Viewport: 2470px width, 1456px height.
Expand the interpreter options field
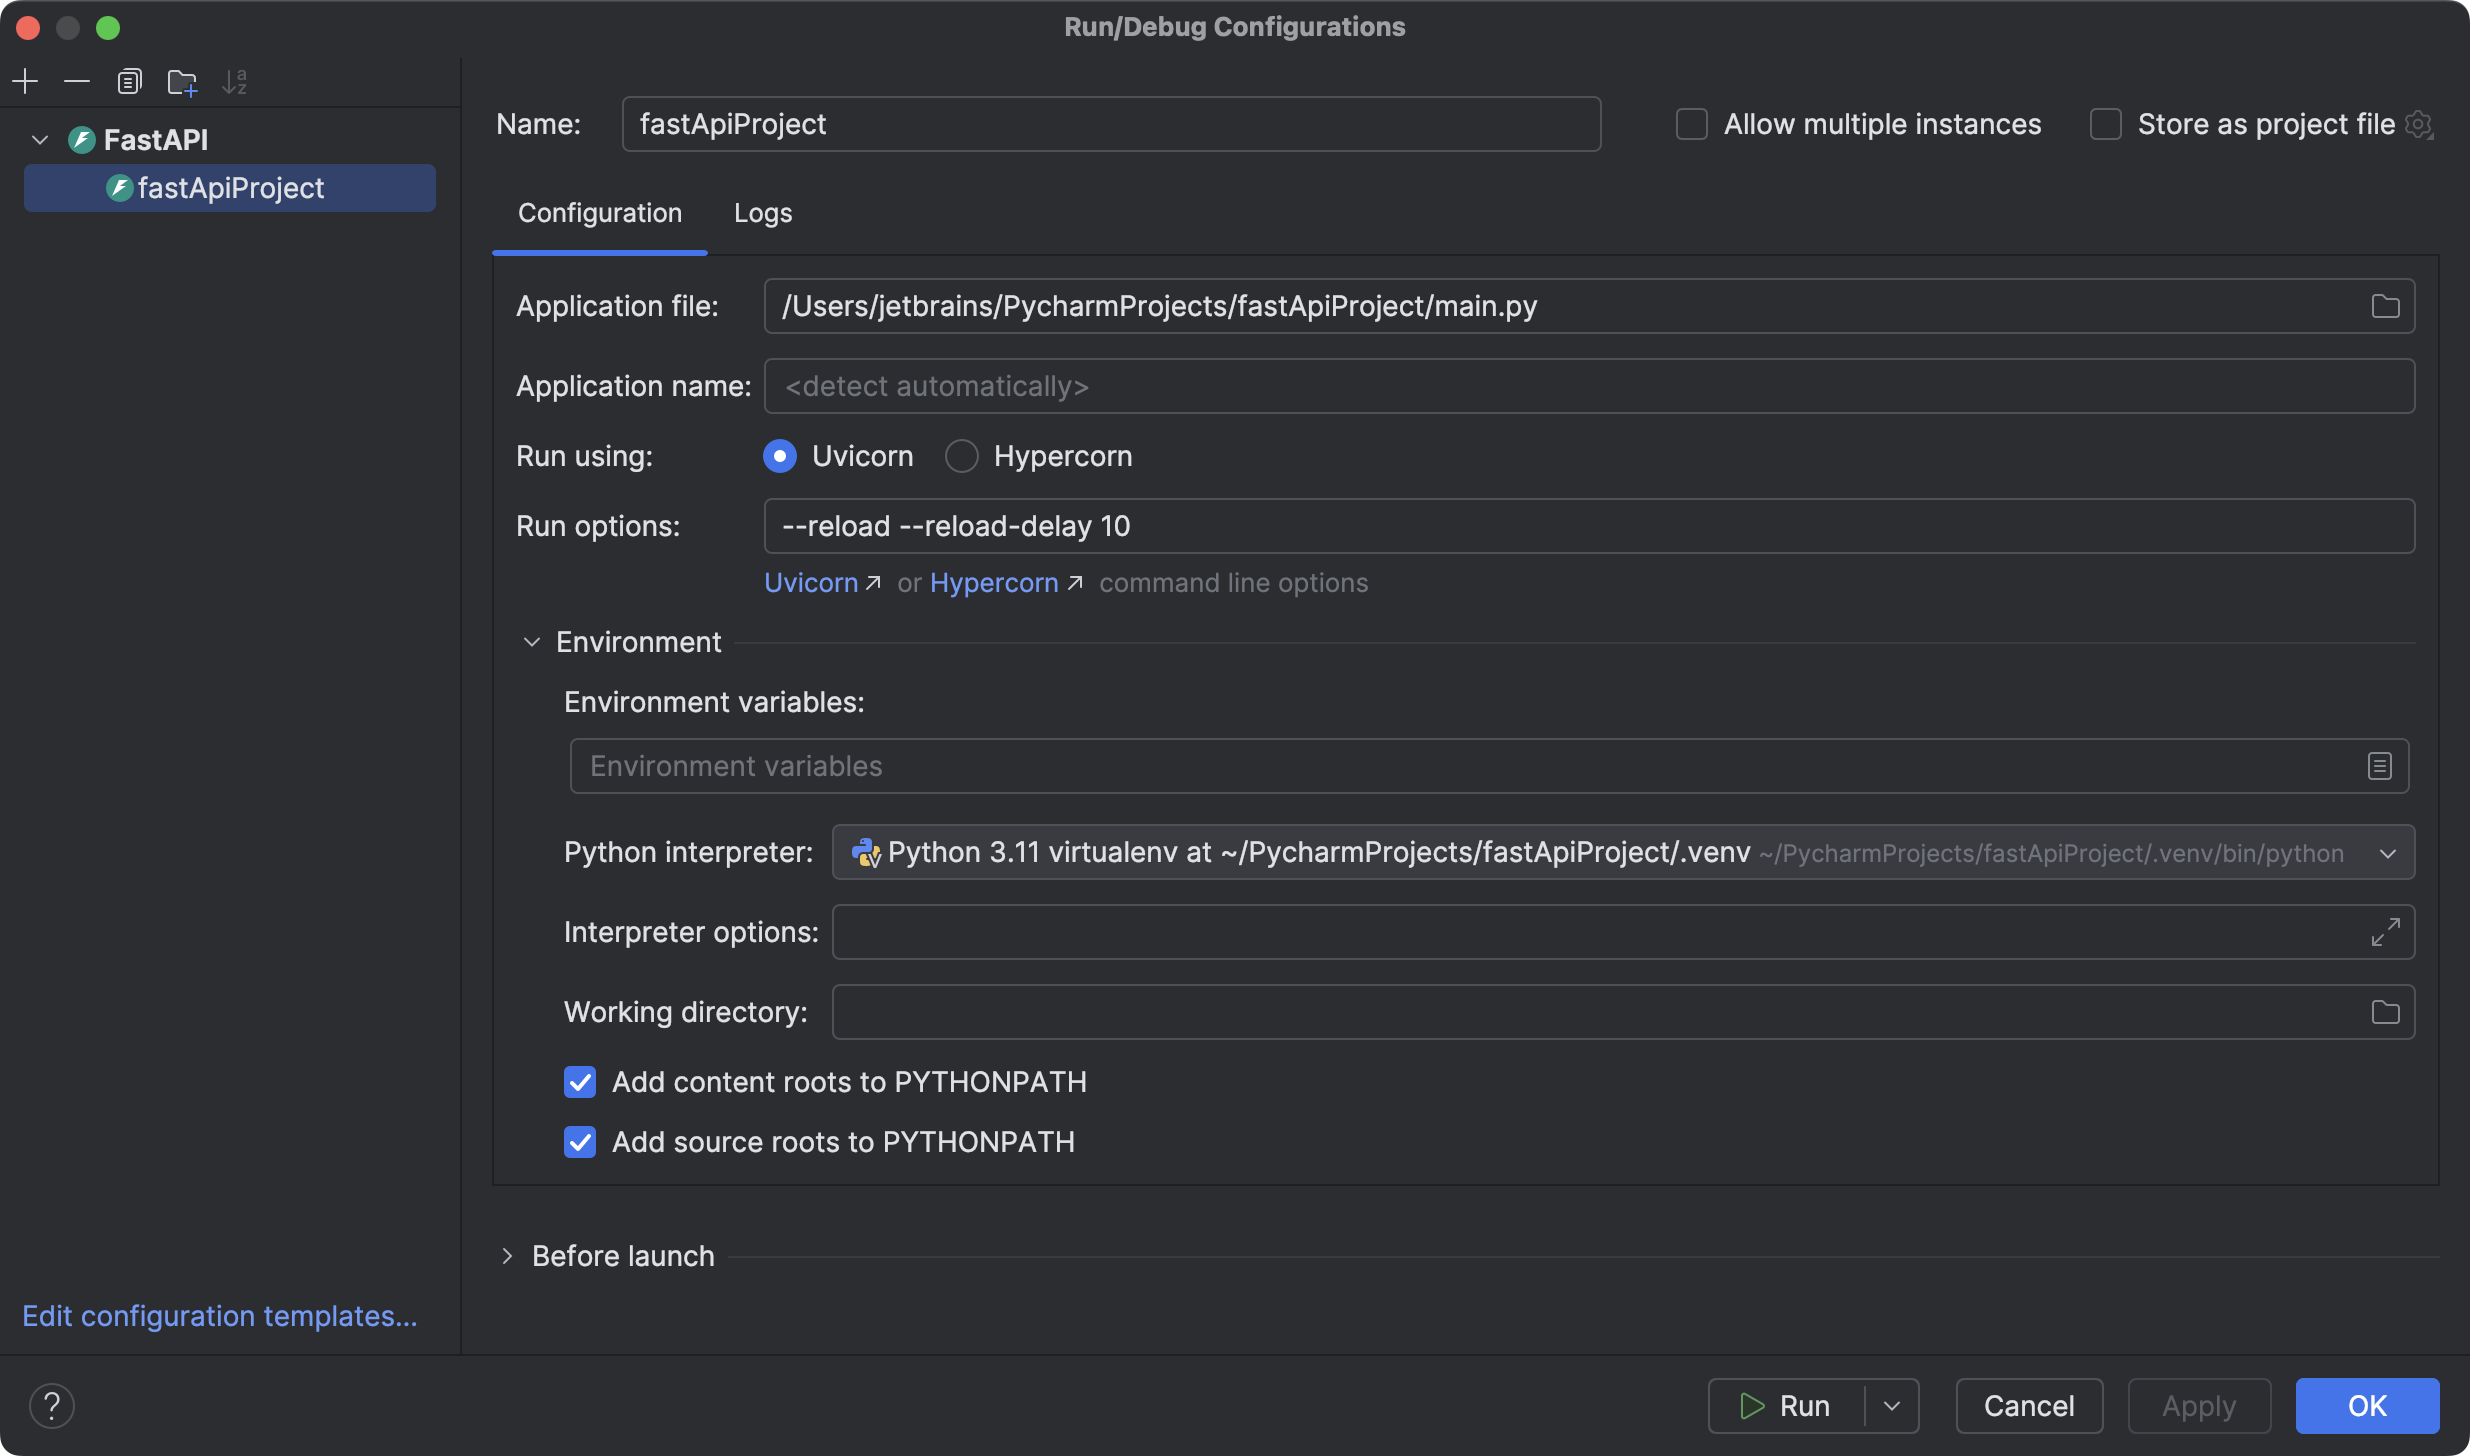[2386, 931]
